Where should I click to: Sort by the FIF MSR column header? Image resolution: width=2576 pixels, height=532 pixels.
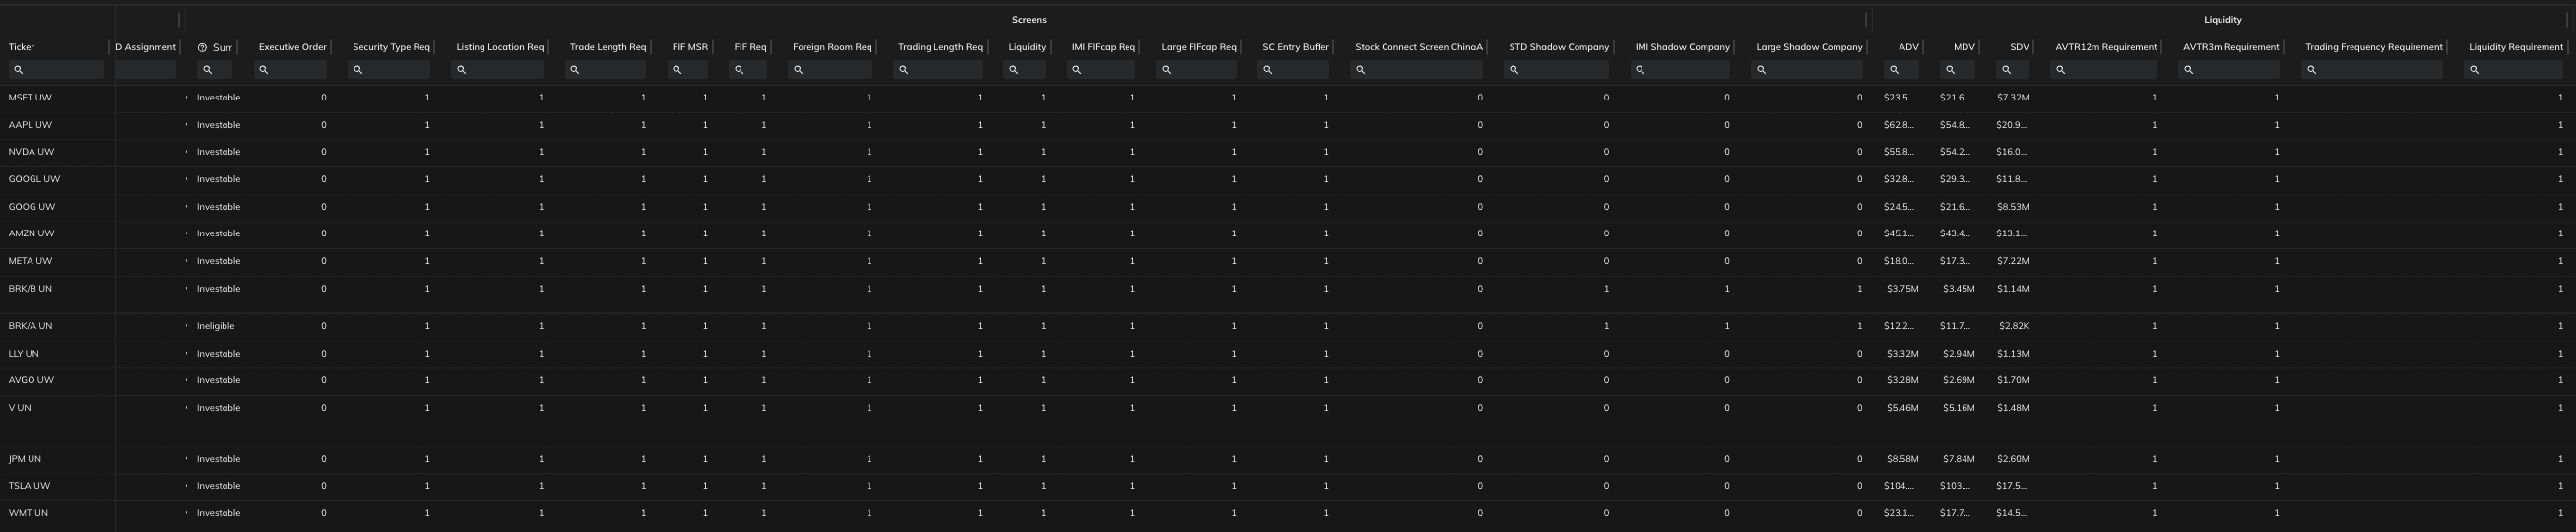click(690, 47)
